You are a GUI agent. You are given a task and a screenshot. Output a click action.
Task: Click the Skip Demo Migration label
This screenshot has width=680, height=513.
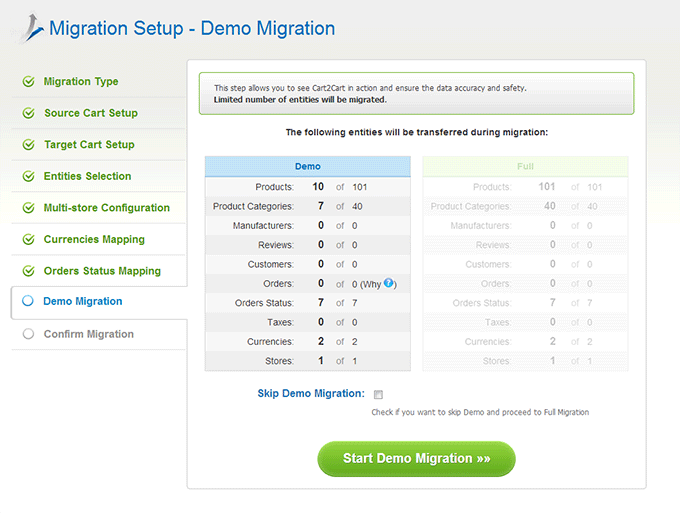[x=311, y=393]
